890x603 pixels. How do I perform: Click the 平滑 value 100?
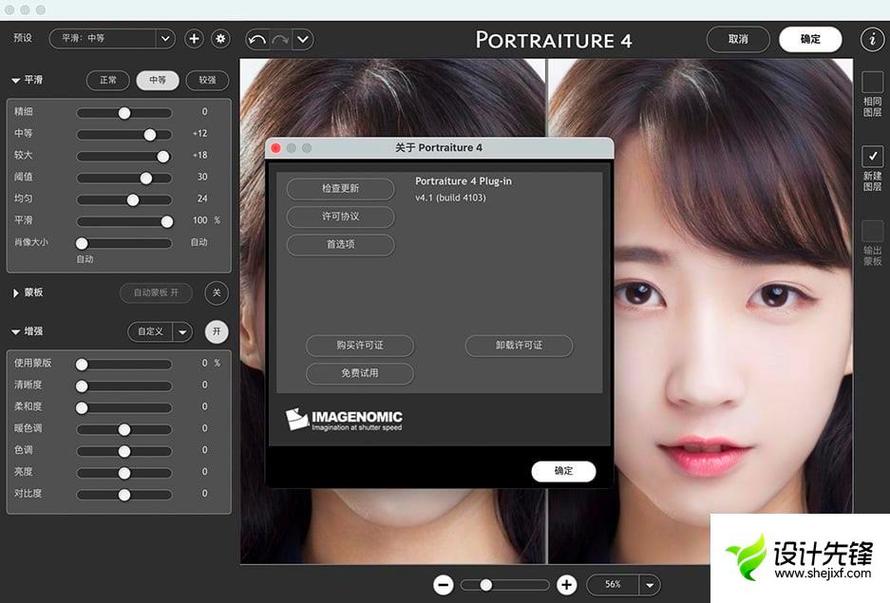[x=200, y=220]
